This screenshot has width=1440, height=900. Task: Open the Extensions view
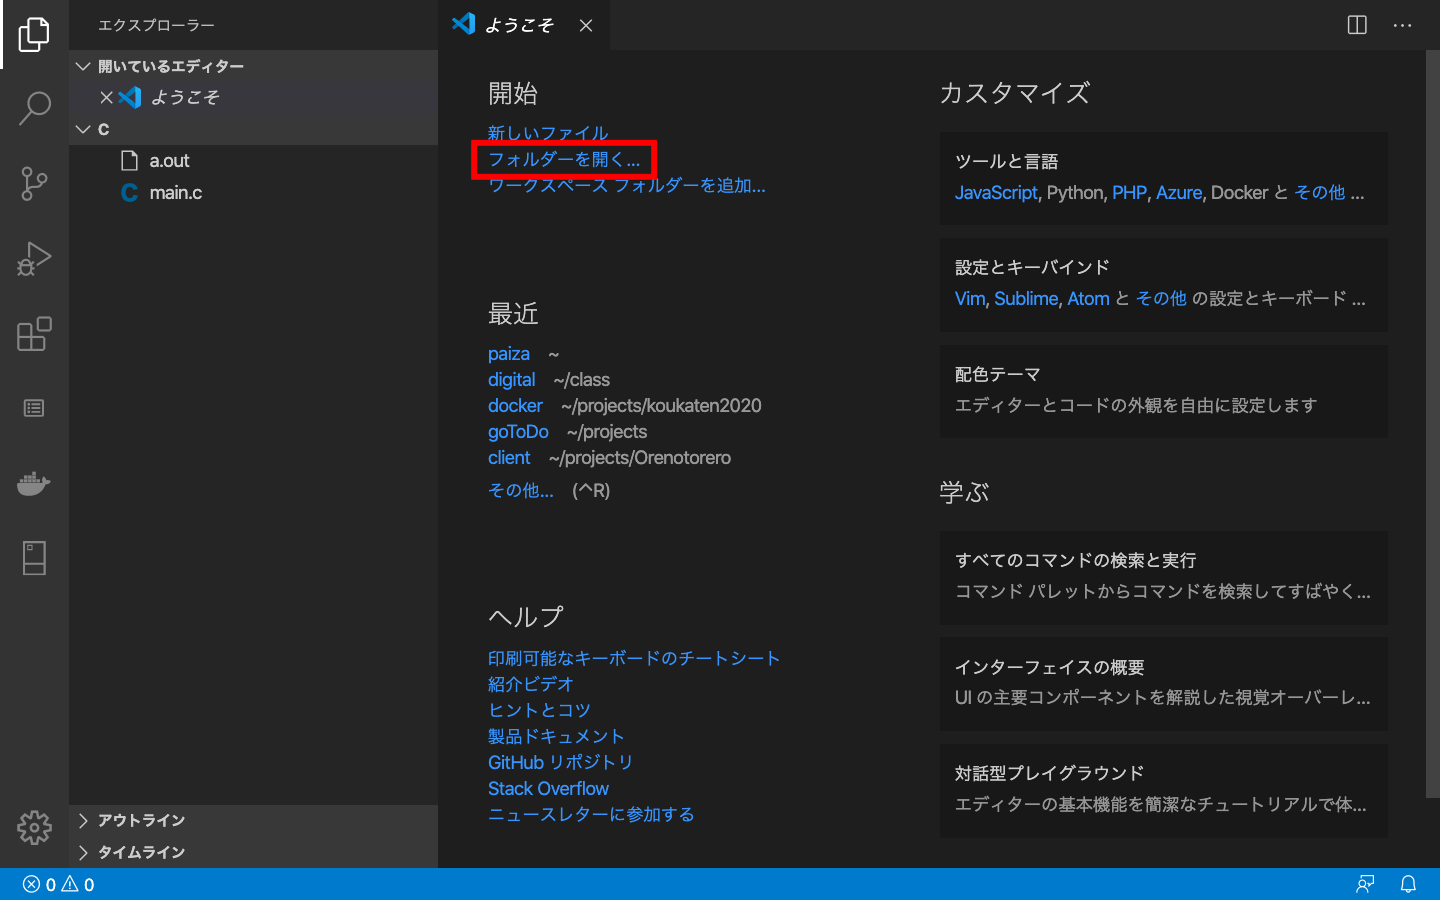coord(34,334)
